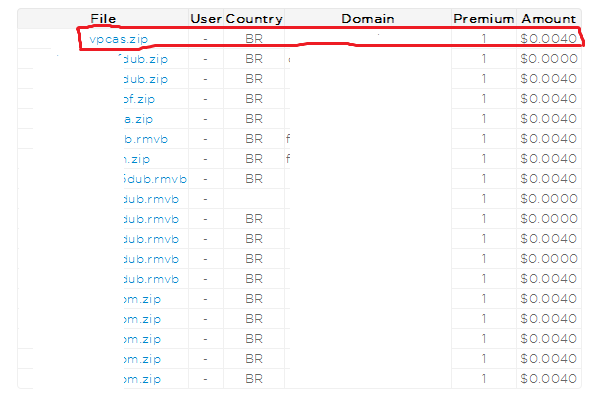Image resolution: width=593 pixels, height=406 pixels.
Task: Sort by the Amount column header
Action: 548,19
